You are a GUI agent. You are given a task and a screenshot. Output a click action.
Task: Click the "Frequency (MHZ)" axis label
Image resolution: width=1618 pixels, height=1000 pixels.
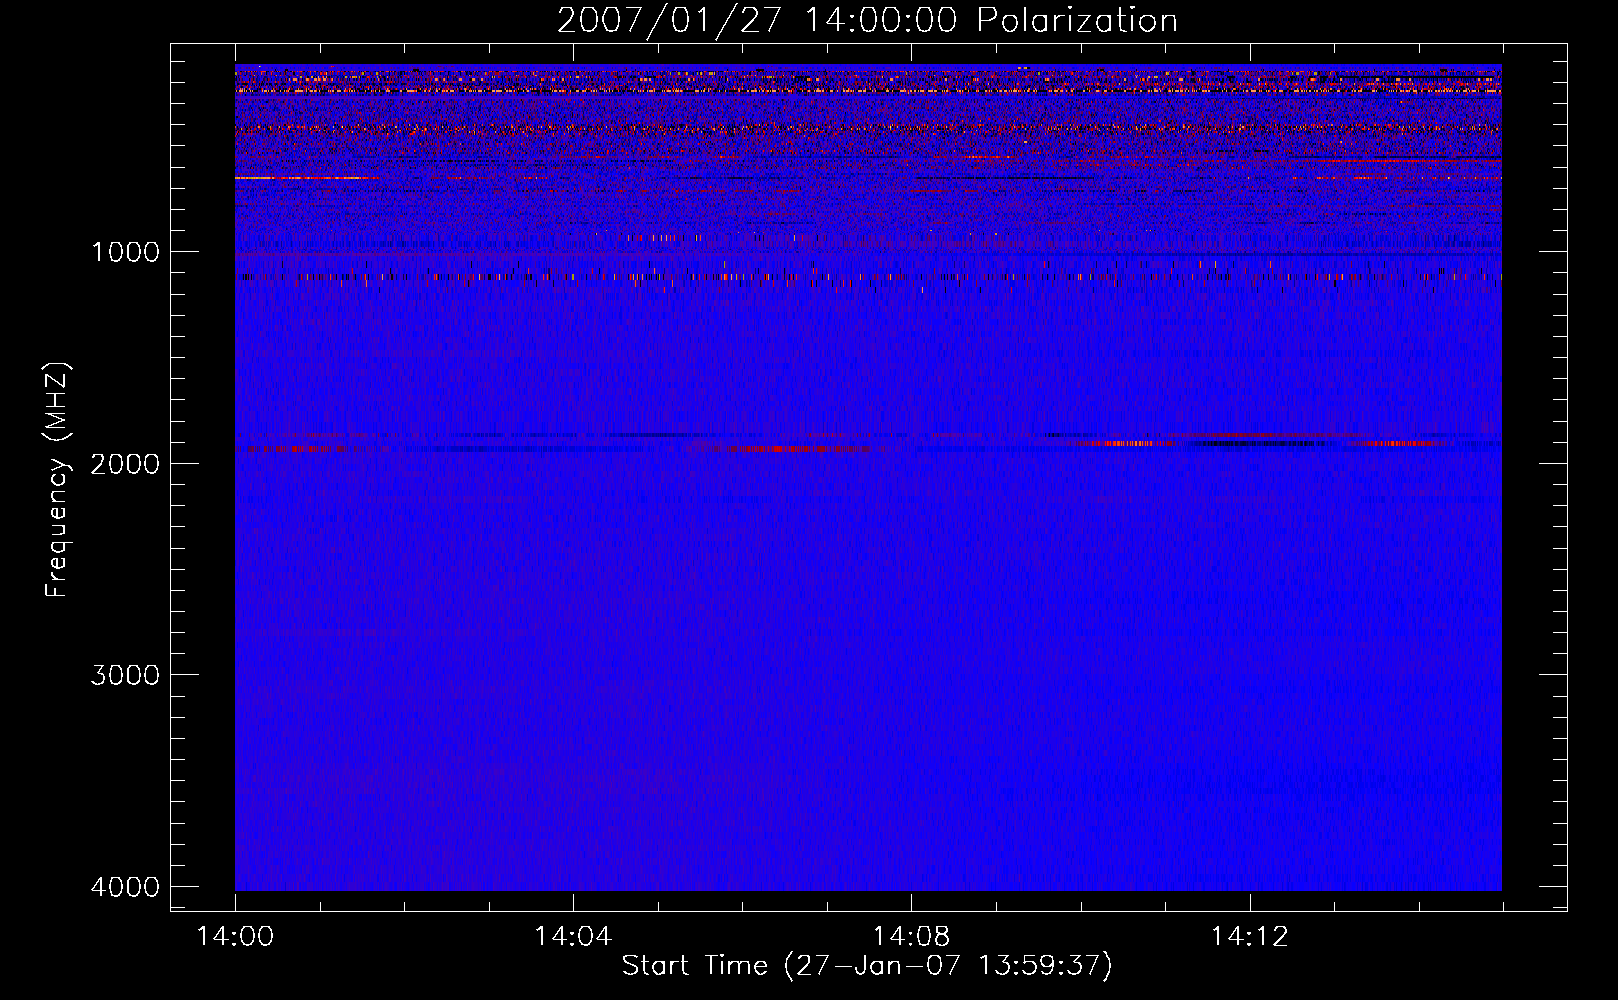56,479
